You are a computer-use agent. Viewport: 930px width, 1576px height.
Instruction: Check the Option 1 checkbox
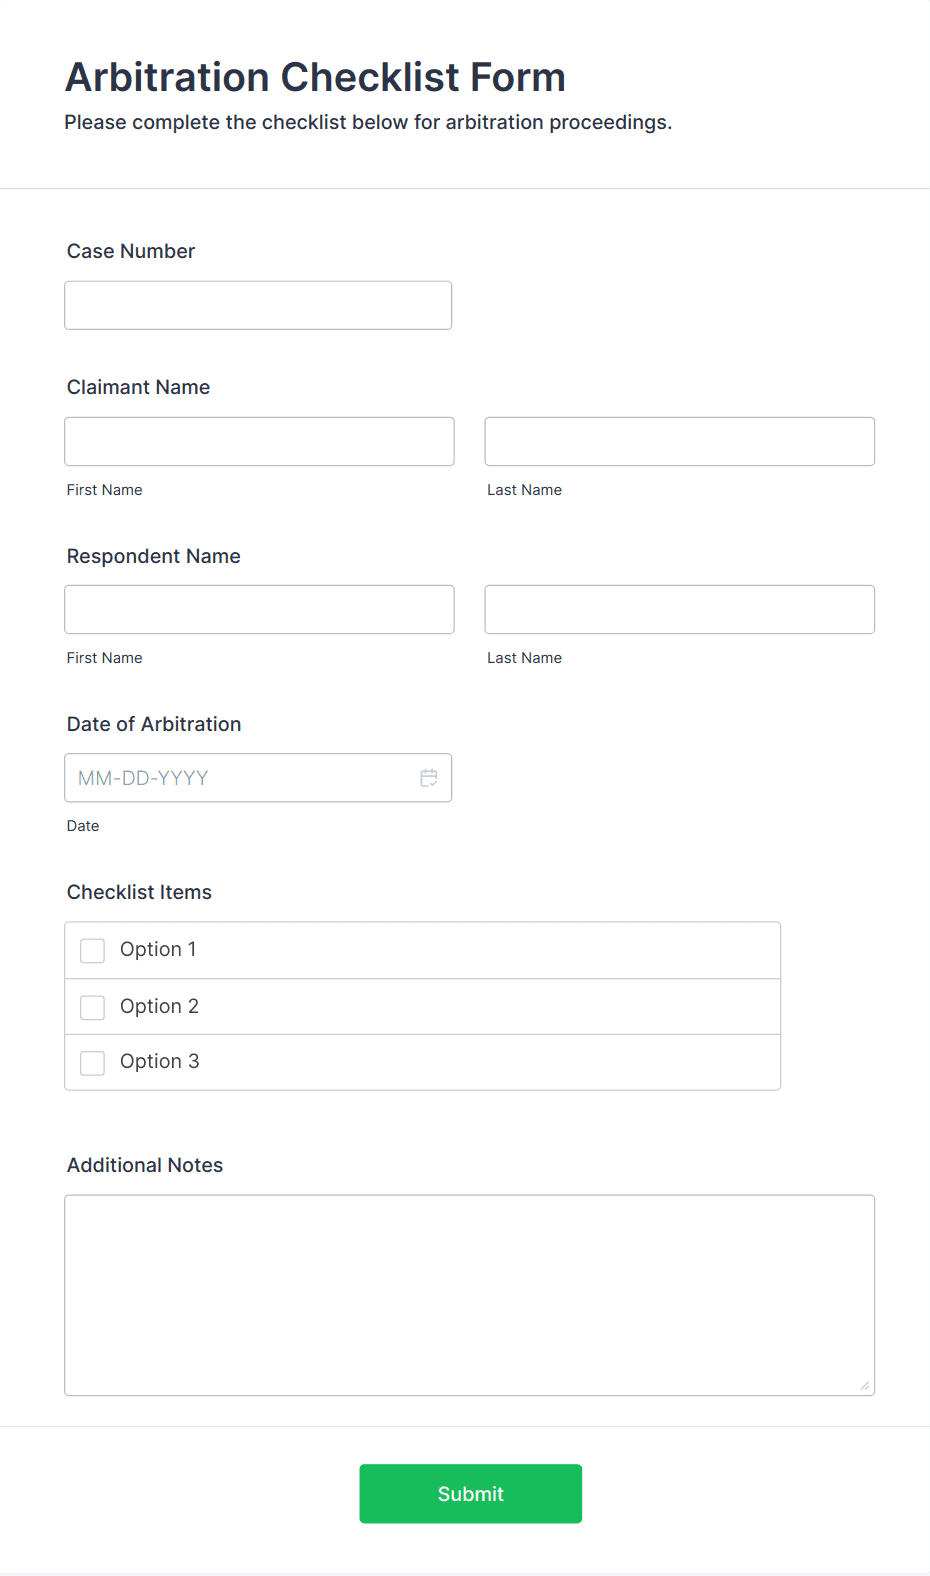[92, 950]
